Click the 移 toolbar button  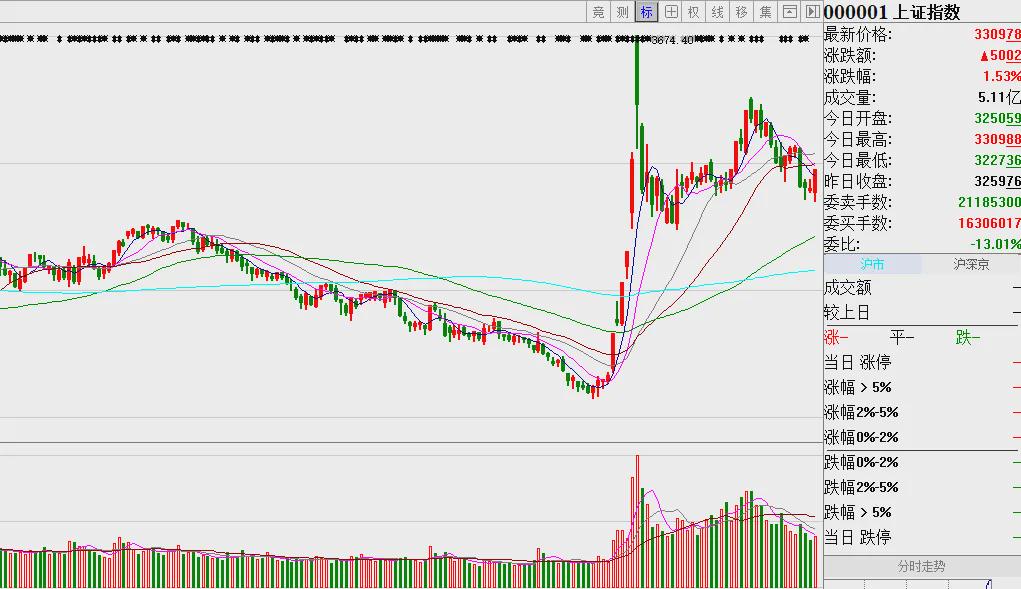coord(742,12)
